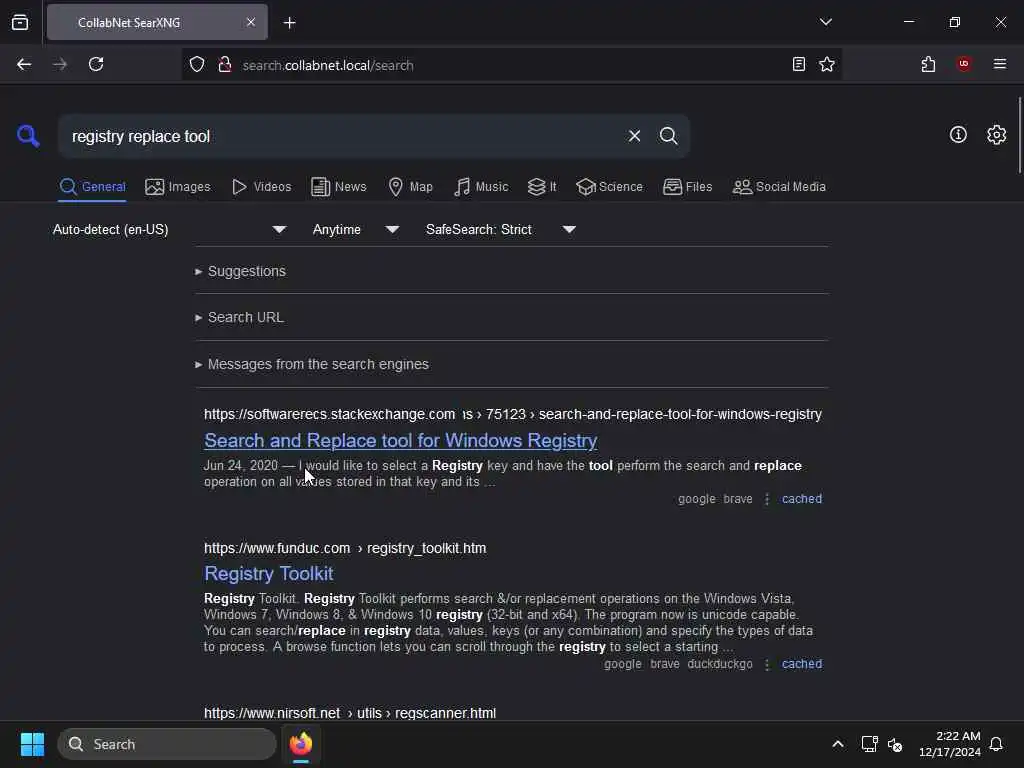Open the Windows Start menu
The width and height of the screenshot is (1024, 768).
point(32,744)
